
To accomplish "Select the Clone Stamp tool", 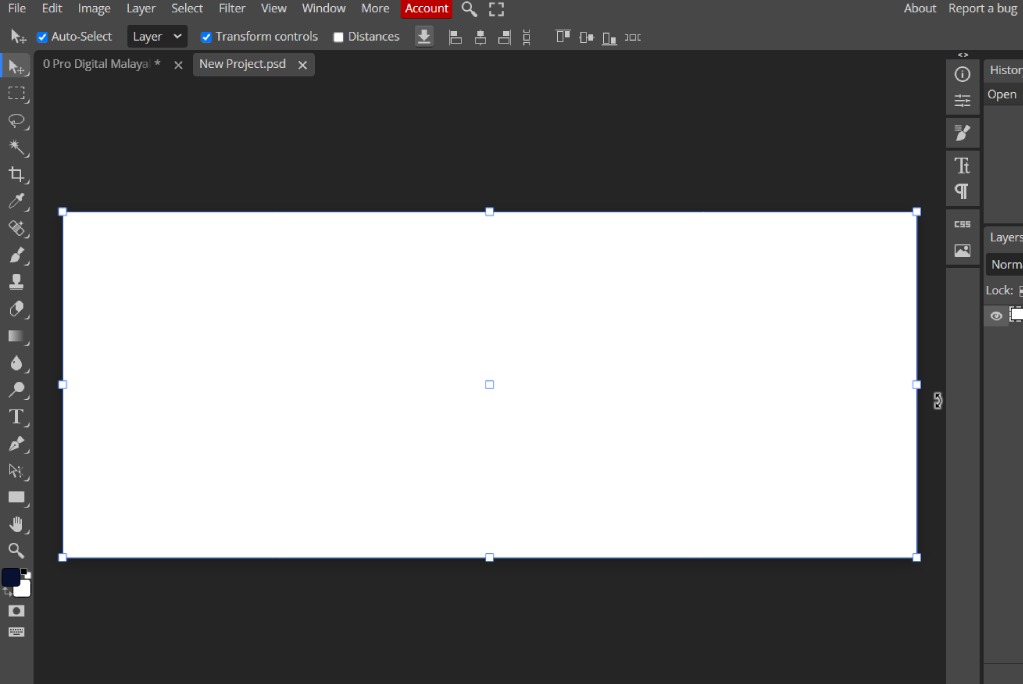I will [x=16, y=282].
